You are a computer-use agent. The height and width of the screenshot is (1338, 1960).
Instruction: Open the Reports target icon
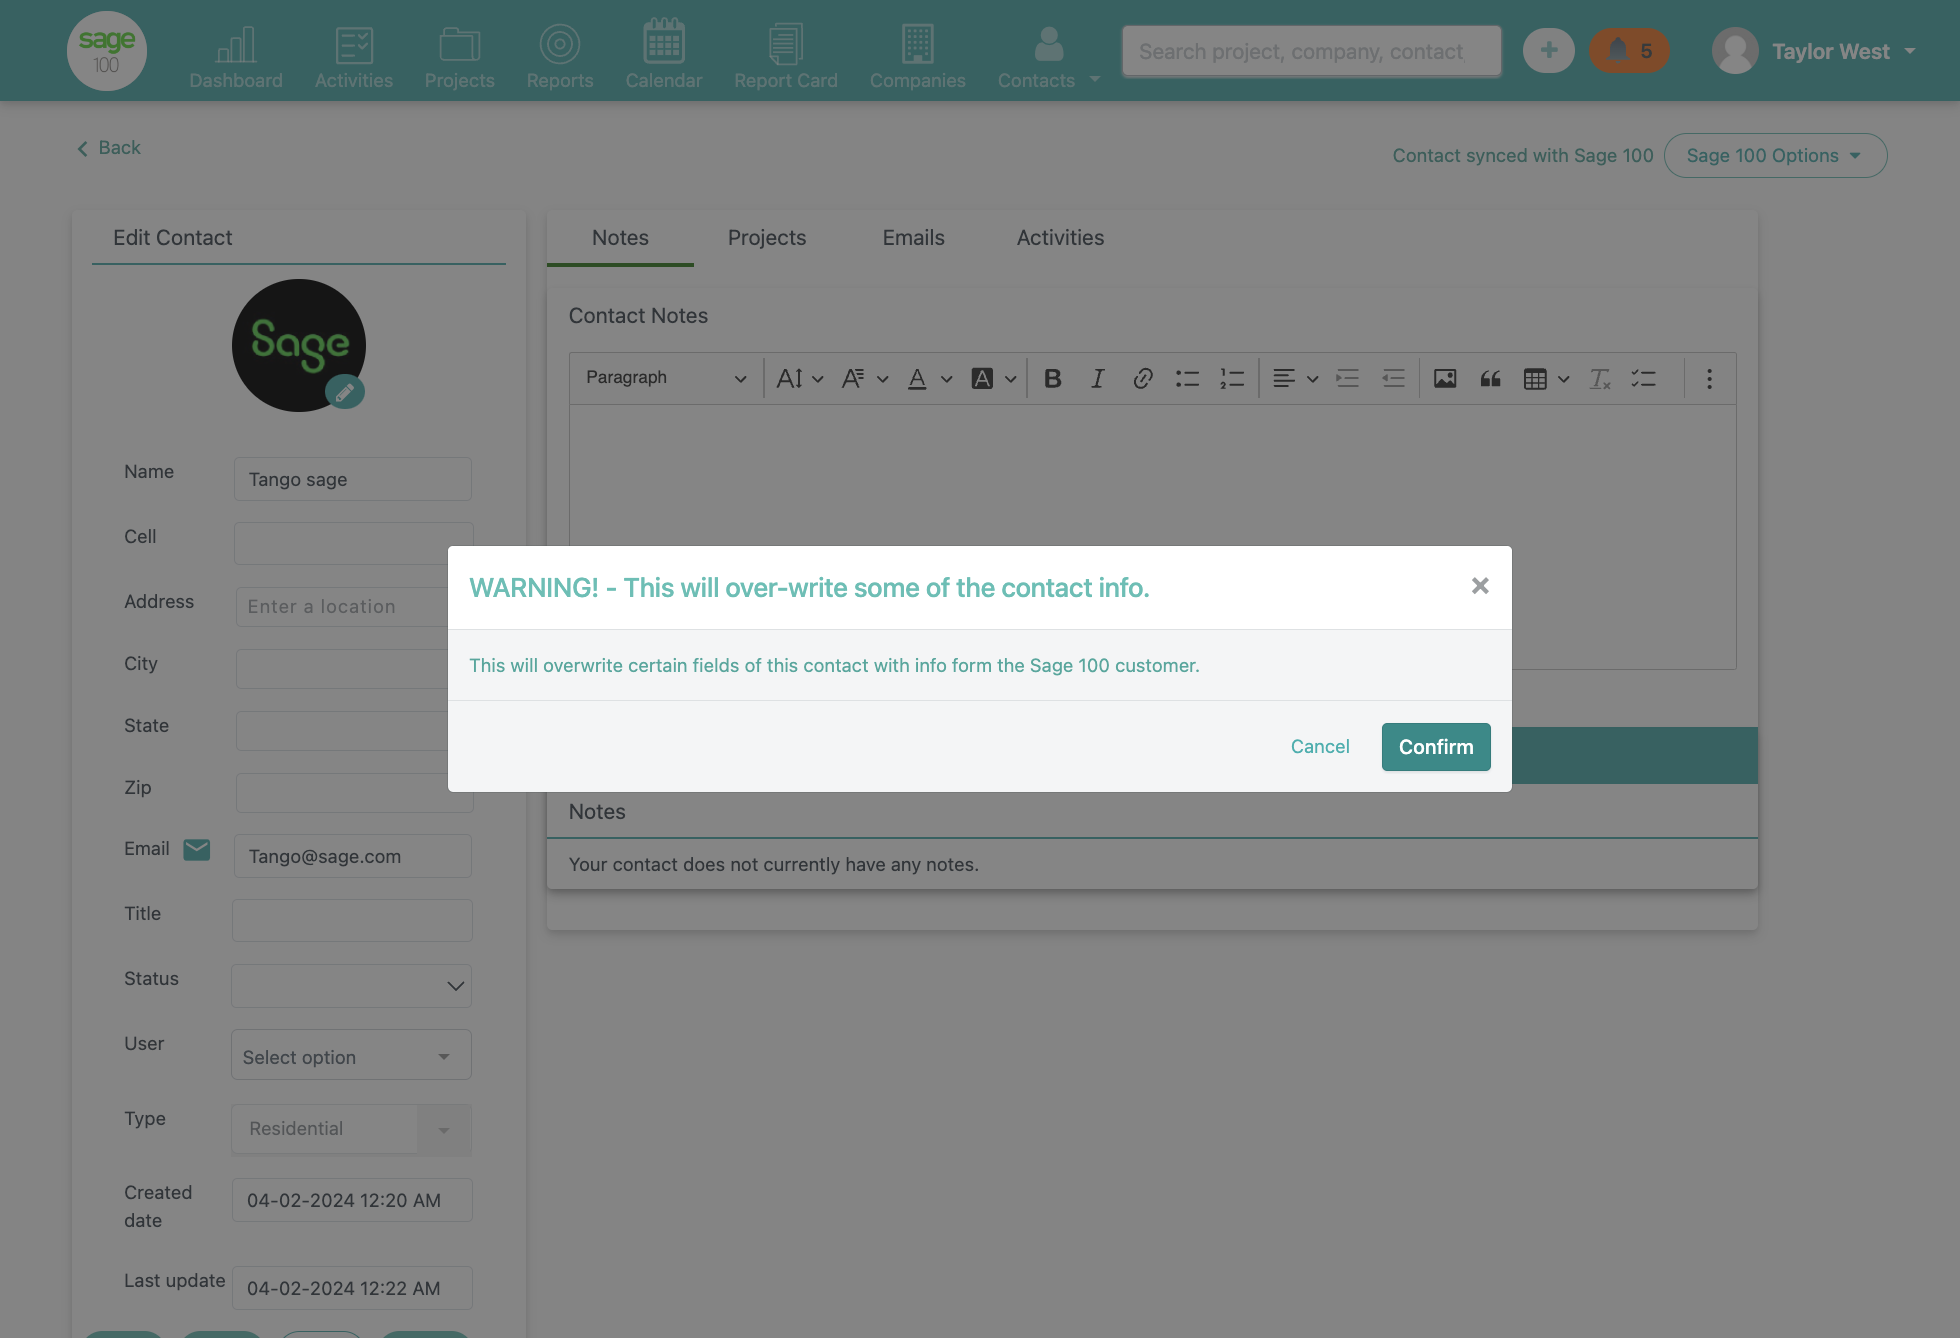(560, 56)
